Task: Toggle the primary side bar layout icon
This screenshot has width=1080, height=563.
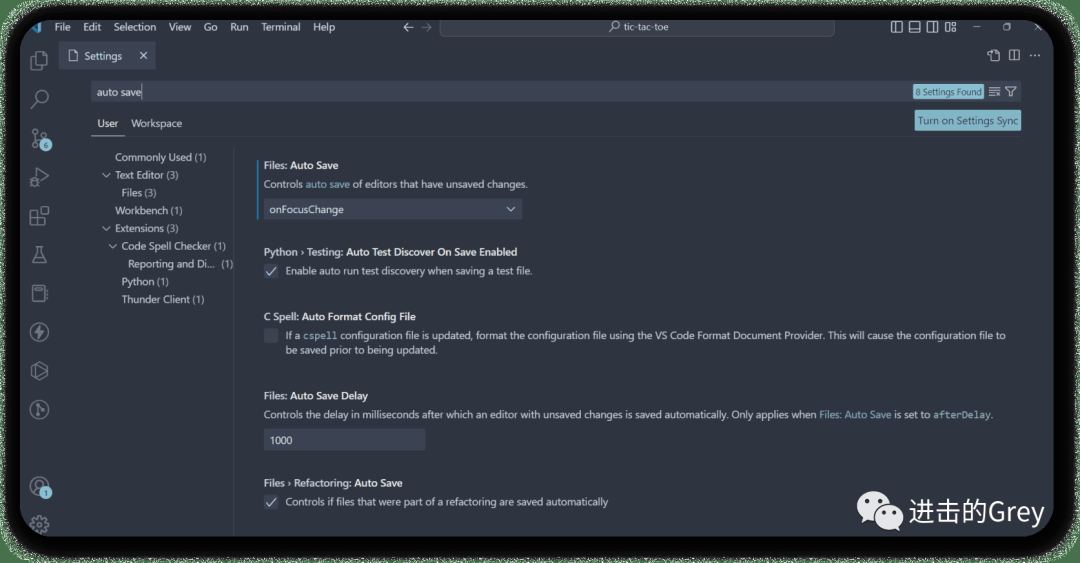Action: (x=897, y=27)
